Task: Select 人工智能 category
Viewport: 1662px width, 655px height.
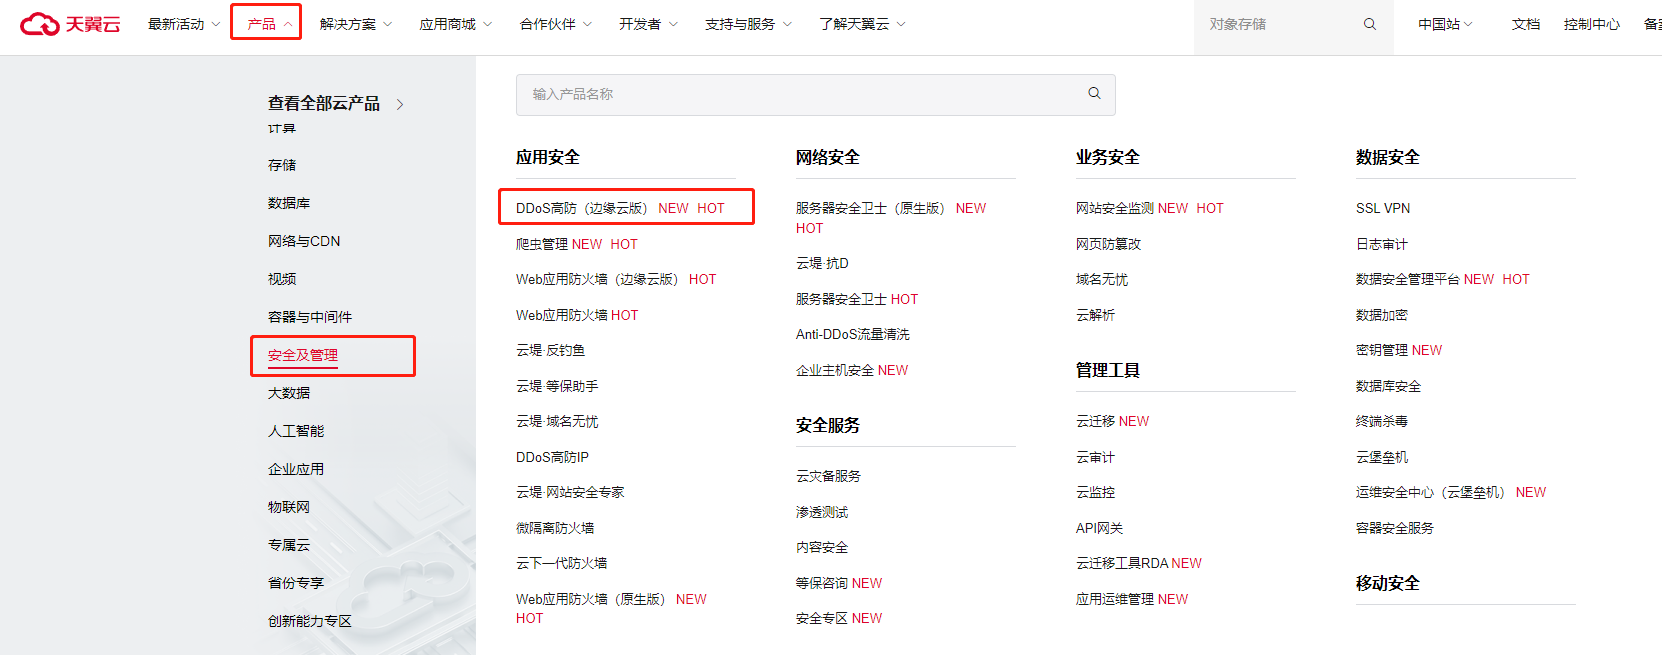Action: (x=296, y=431)
